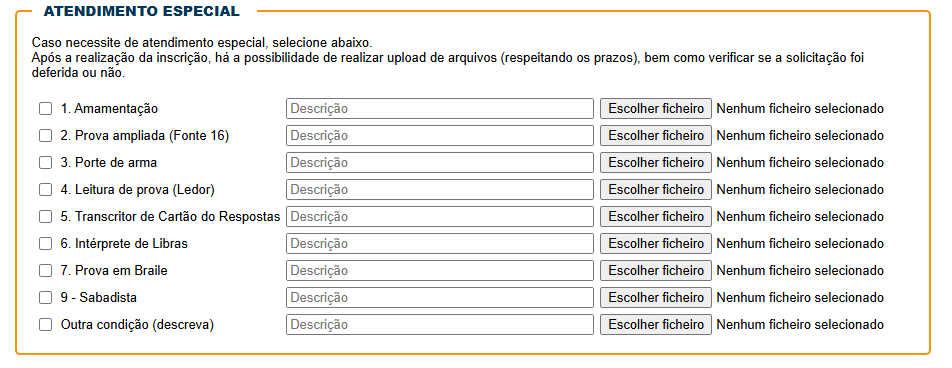Screen dimensions: 952x368
Task: Select the Outra condição (descreva) checkbox
Action: coord(46,325)
